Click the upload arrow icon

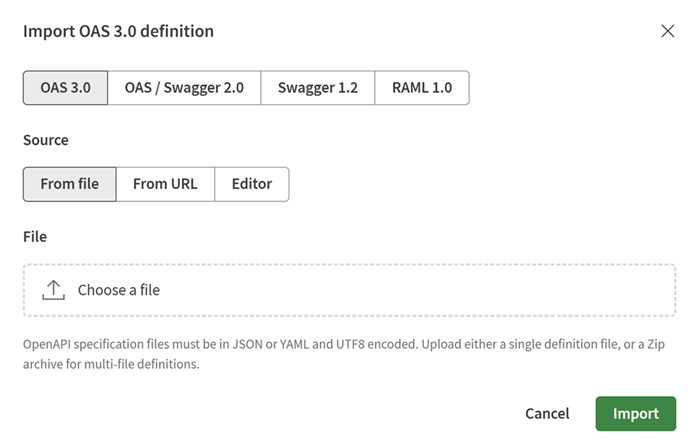coord(54,290)
